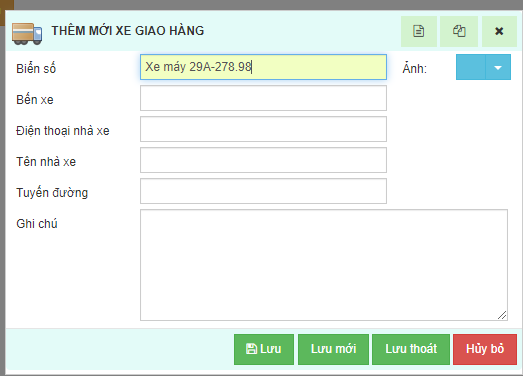Click the Tuyến đường label
The image size is (523, 376).
[52, 193]
